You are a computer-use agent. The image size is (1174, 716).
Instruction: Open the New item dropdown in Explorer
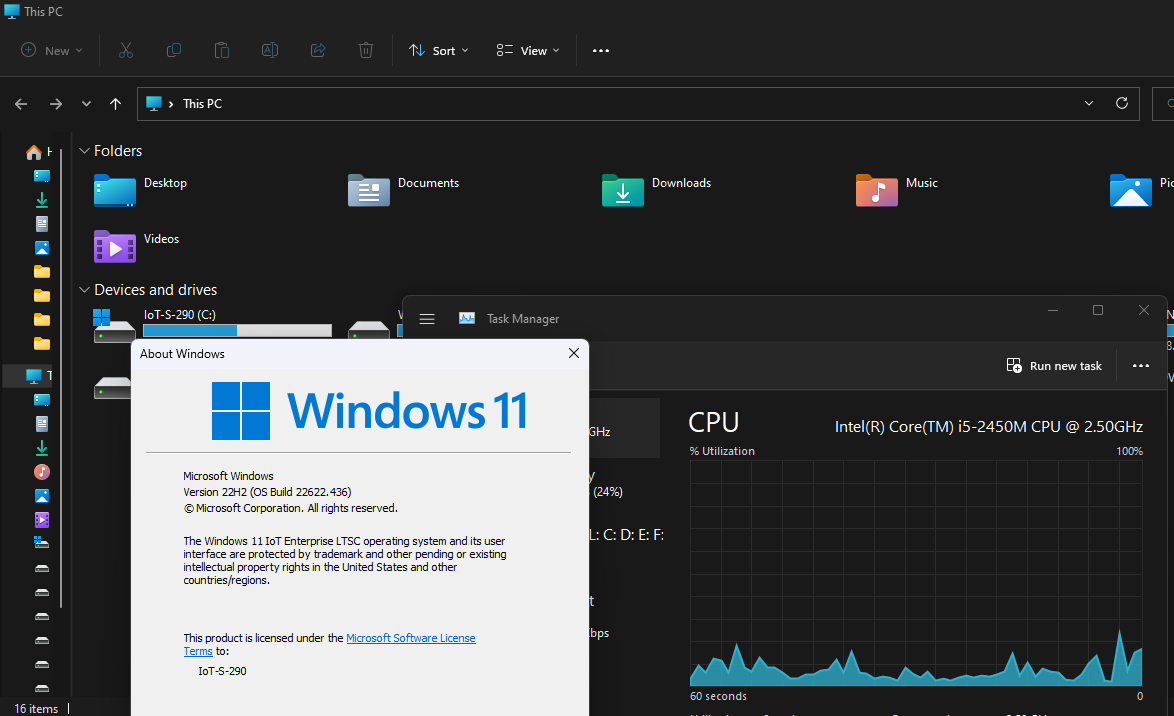(x=51, y=50)
